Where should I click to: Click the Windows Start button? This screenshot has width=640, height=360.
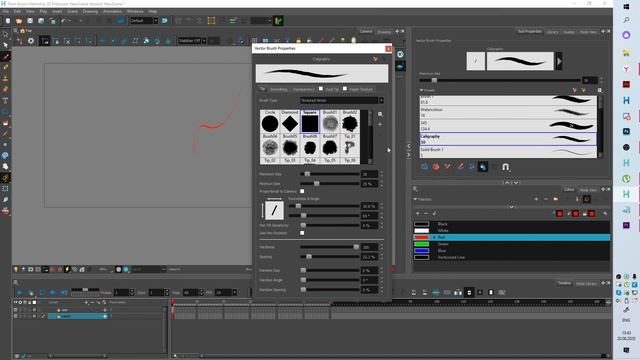click(626, 6)
